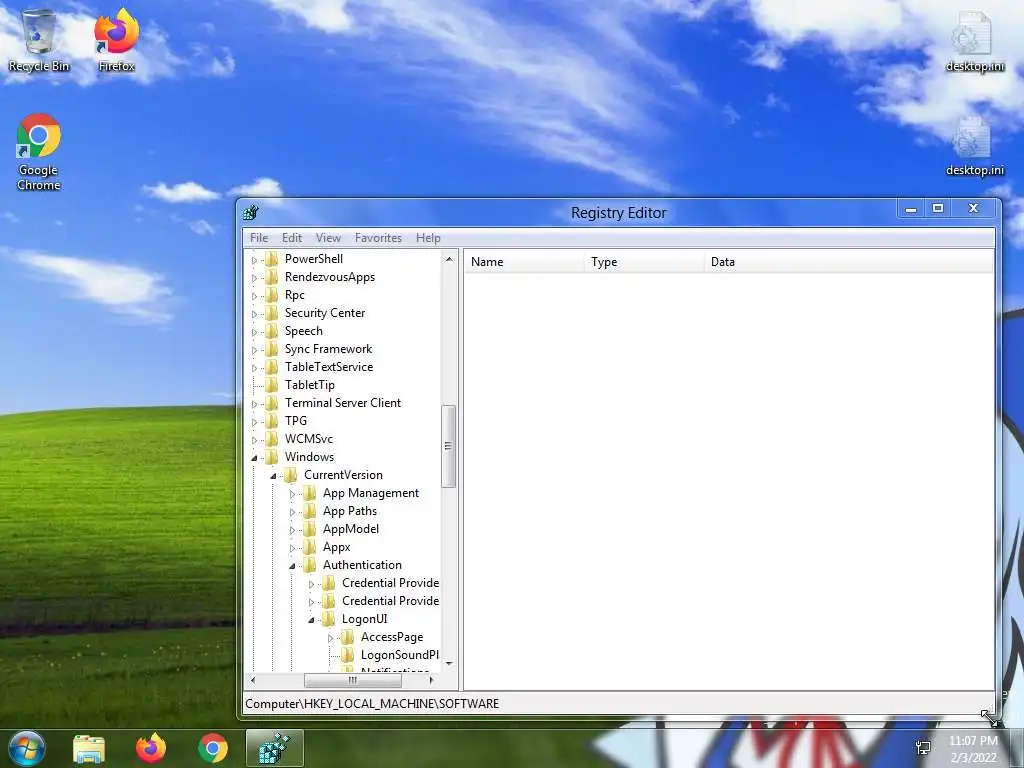1024x768 pixels.
Task: Open the Google Chrome desktop shortcut
Action: tap(39, 152)
